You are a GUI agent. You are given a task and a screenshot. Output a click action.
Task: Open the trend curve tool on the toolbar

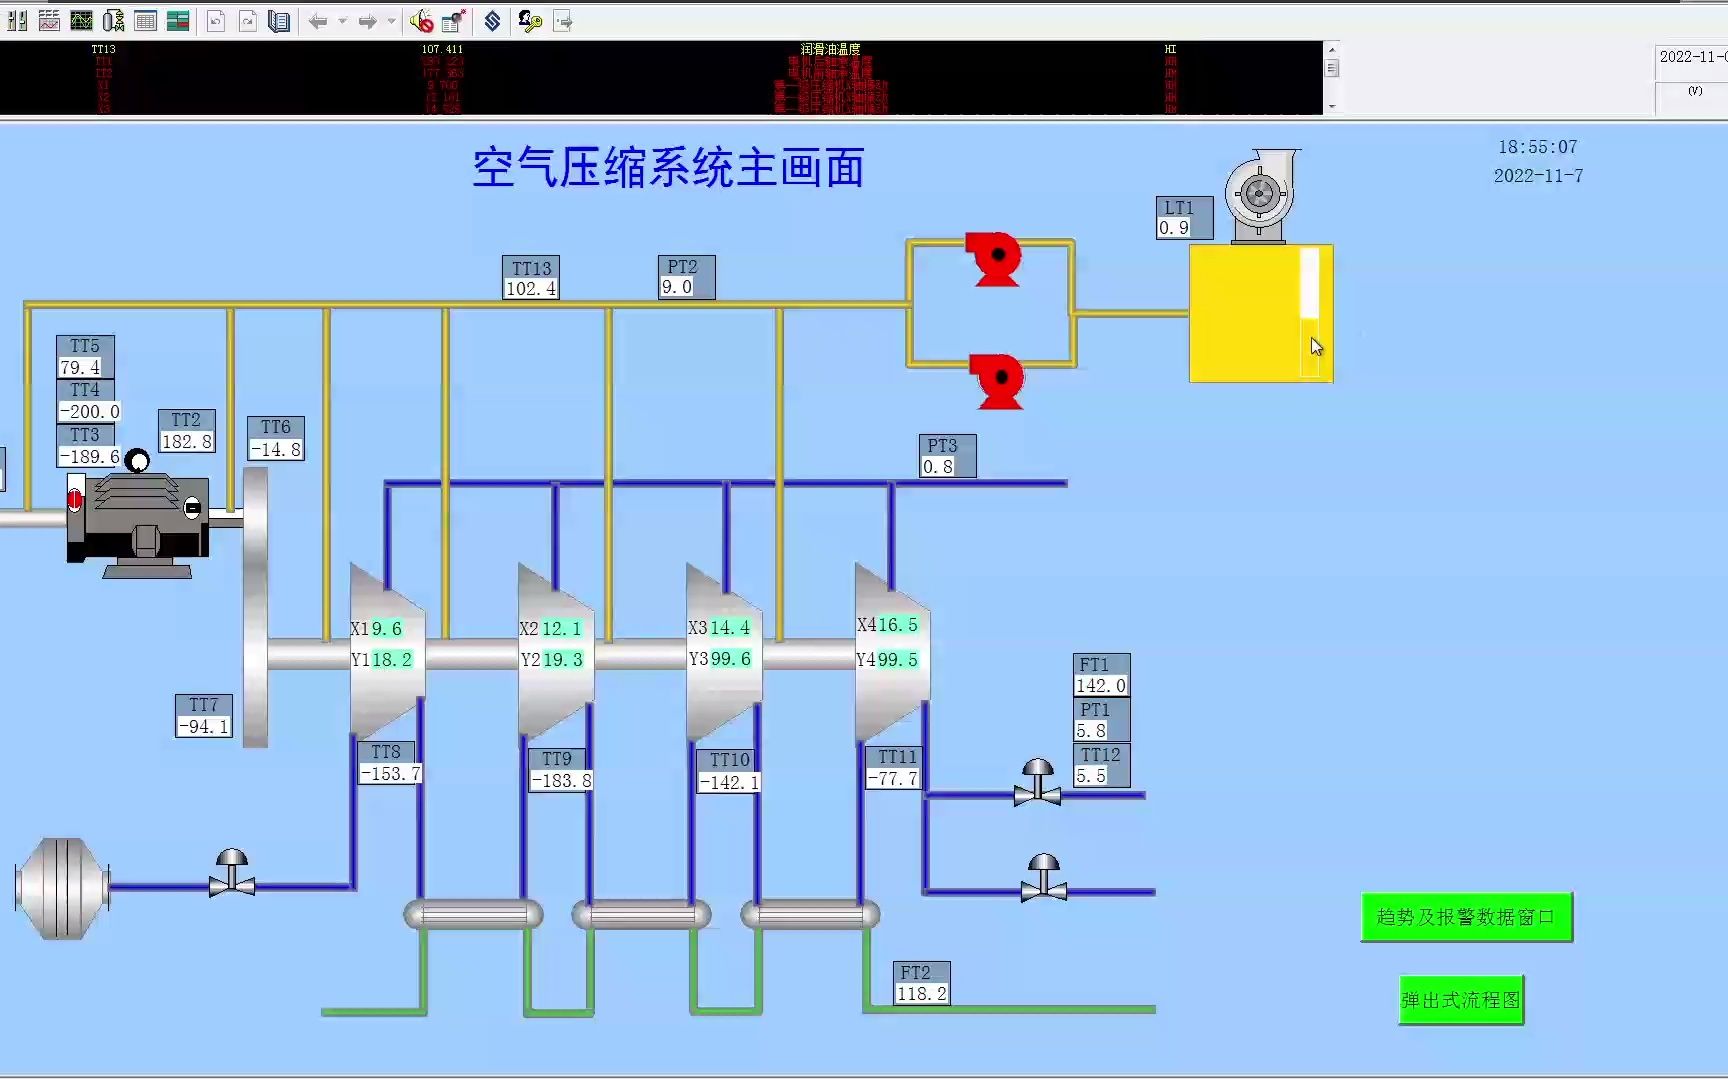48,20
